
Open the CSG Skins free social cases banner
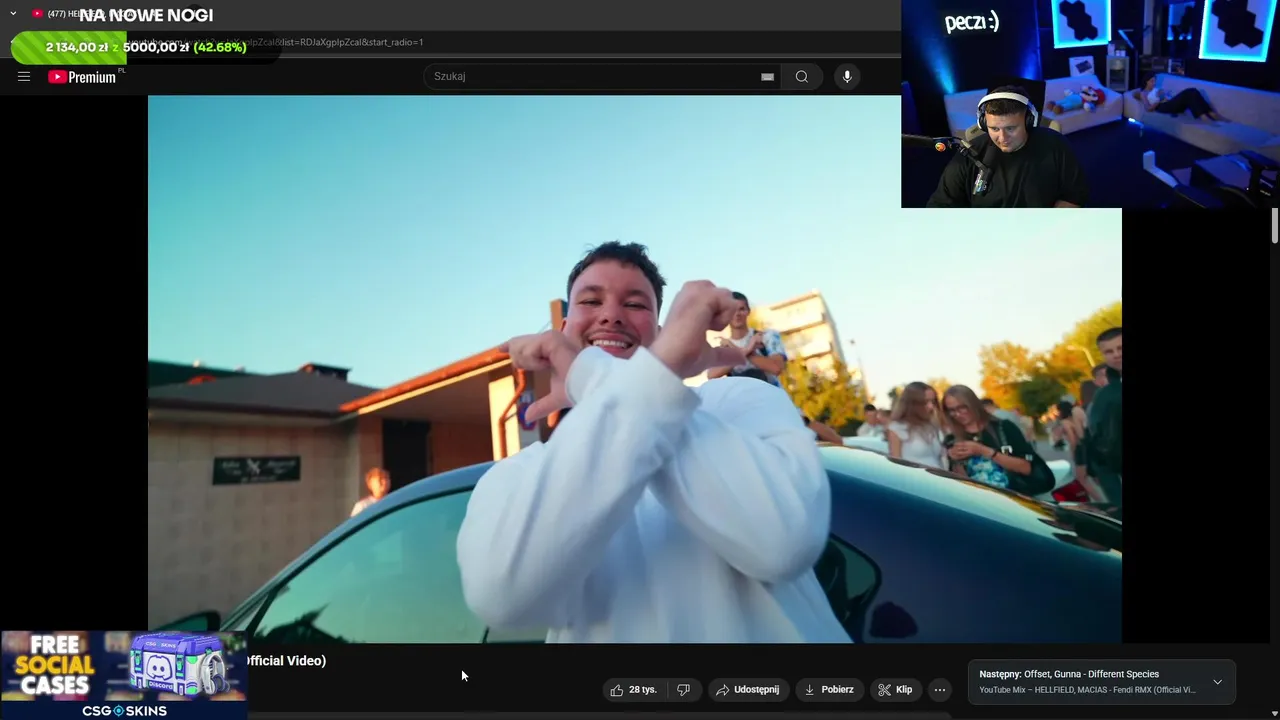click(123, 674)
